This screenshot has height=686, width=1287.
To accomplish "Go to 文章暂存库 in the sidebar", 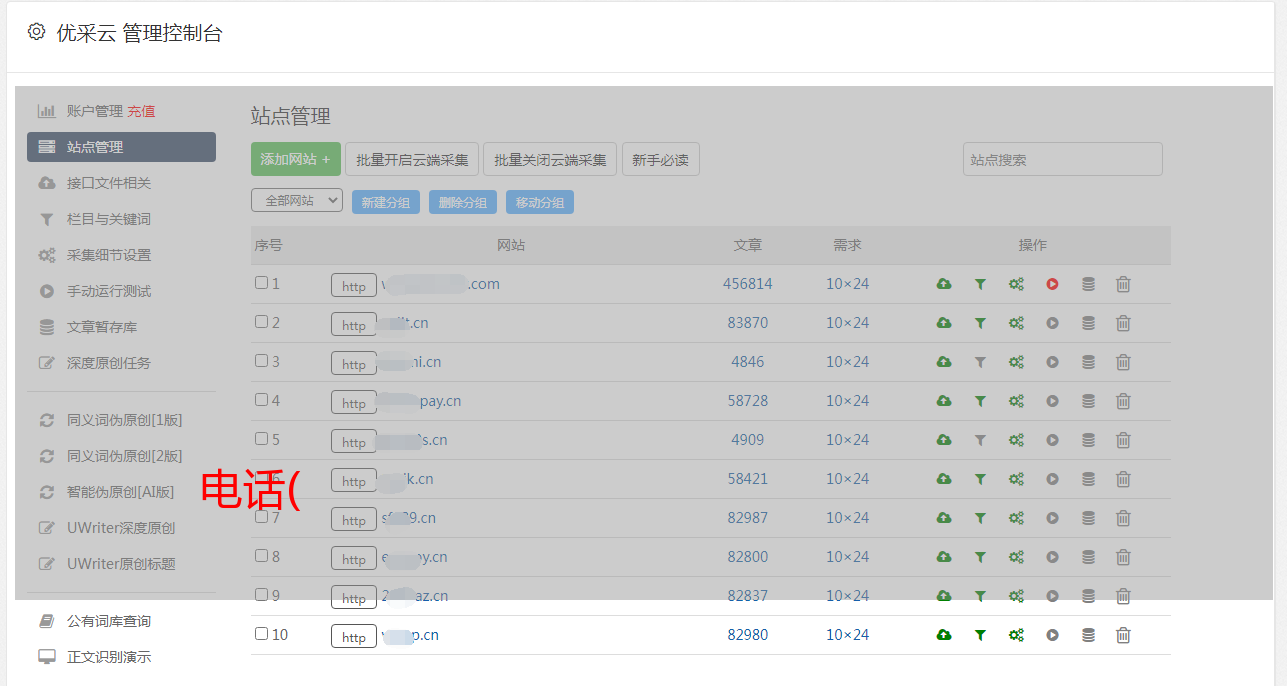I will click(101, 327).
